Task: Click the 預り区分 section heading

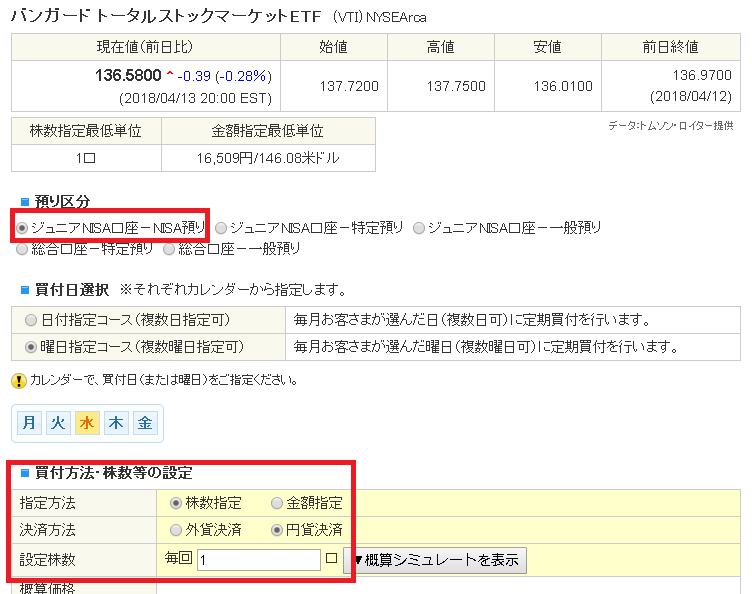Action: pyautogui.click(x=62, y=201)
